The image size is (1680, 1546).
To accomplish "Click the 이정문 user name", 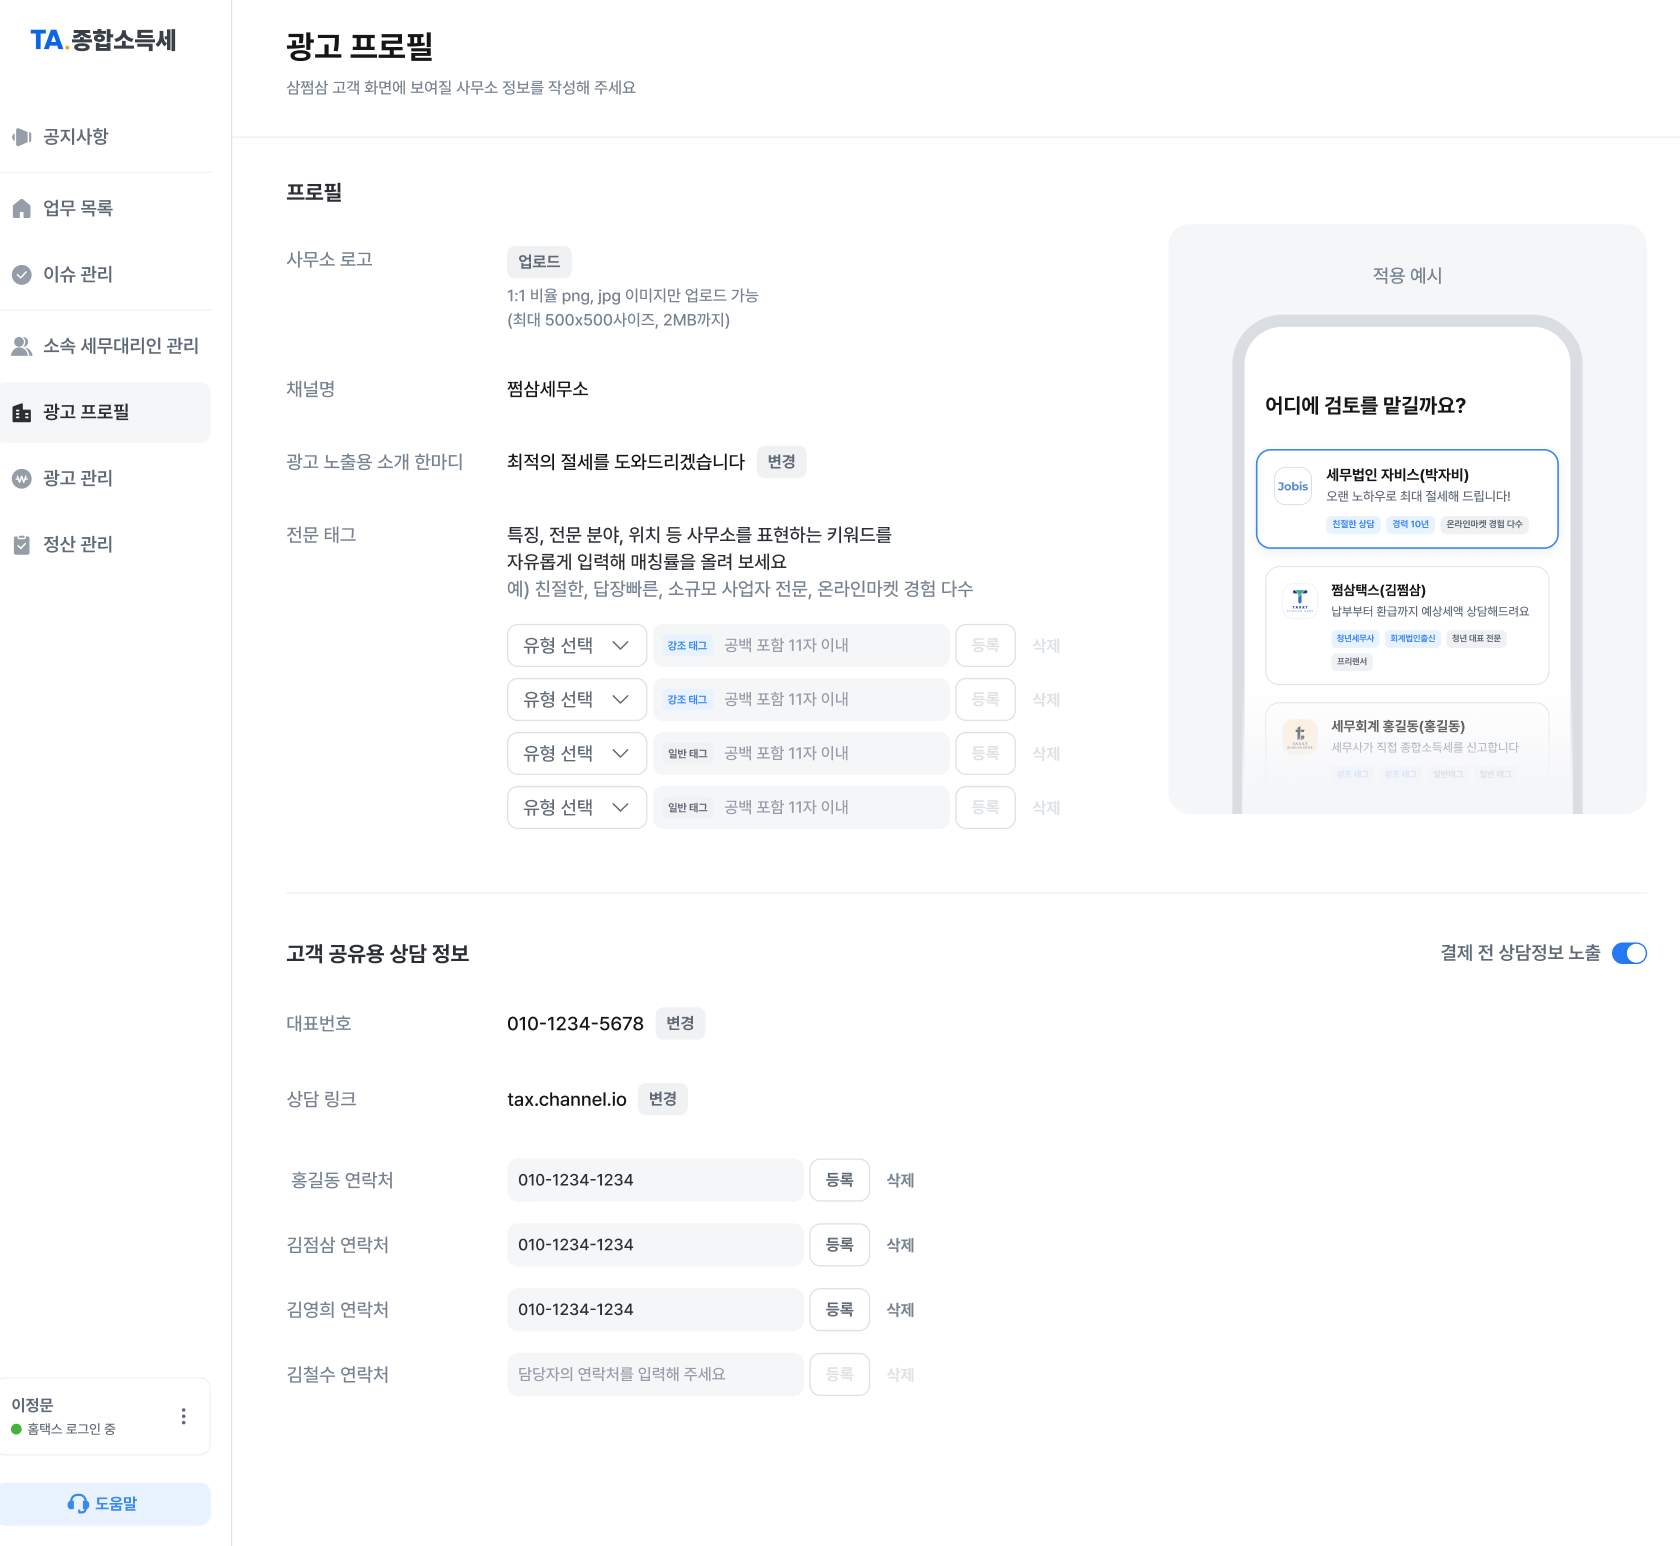I will pyautogui.click(x=32, y=1405).
